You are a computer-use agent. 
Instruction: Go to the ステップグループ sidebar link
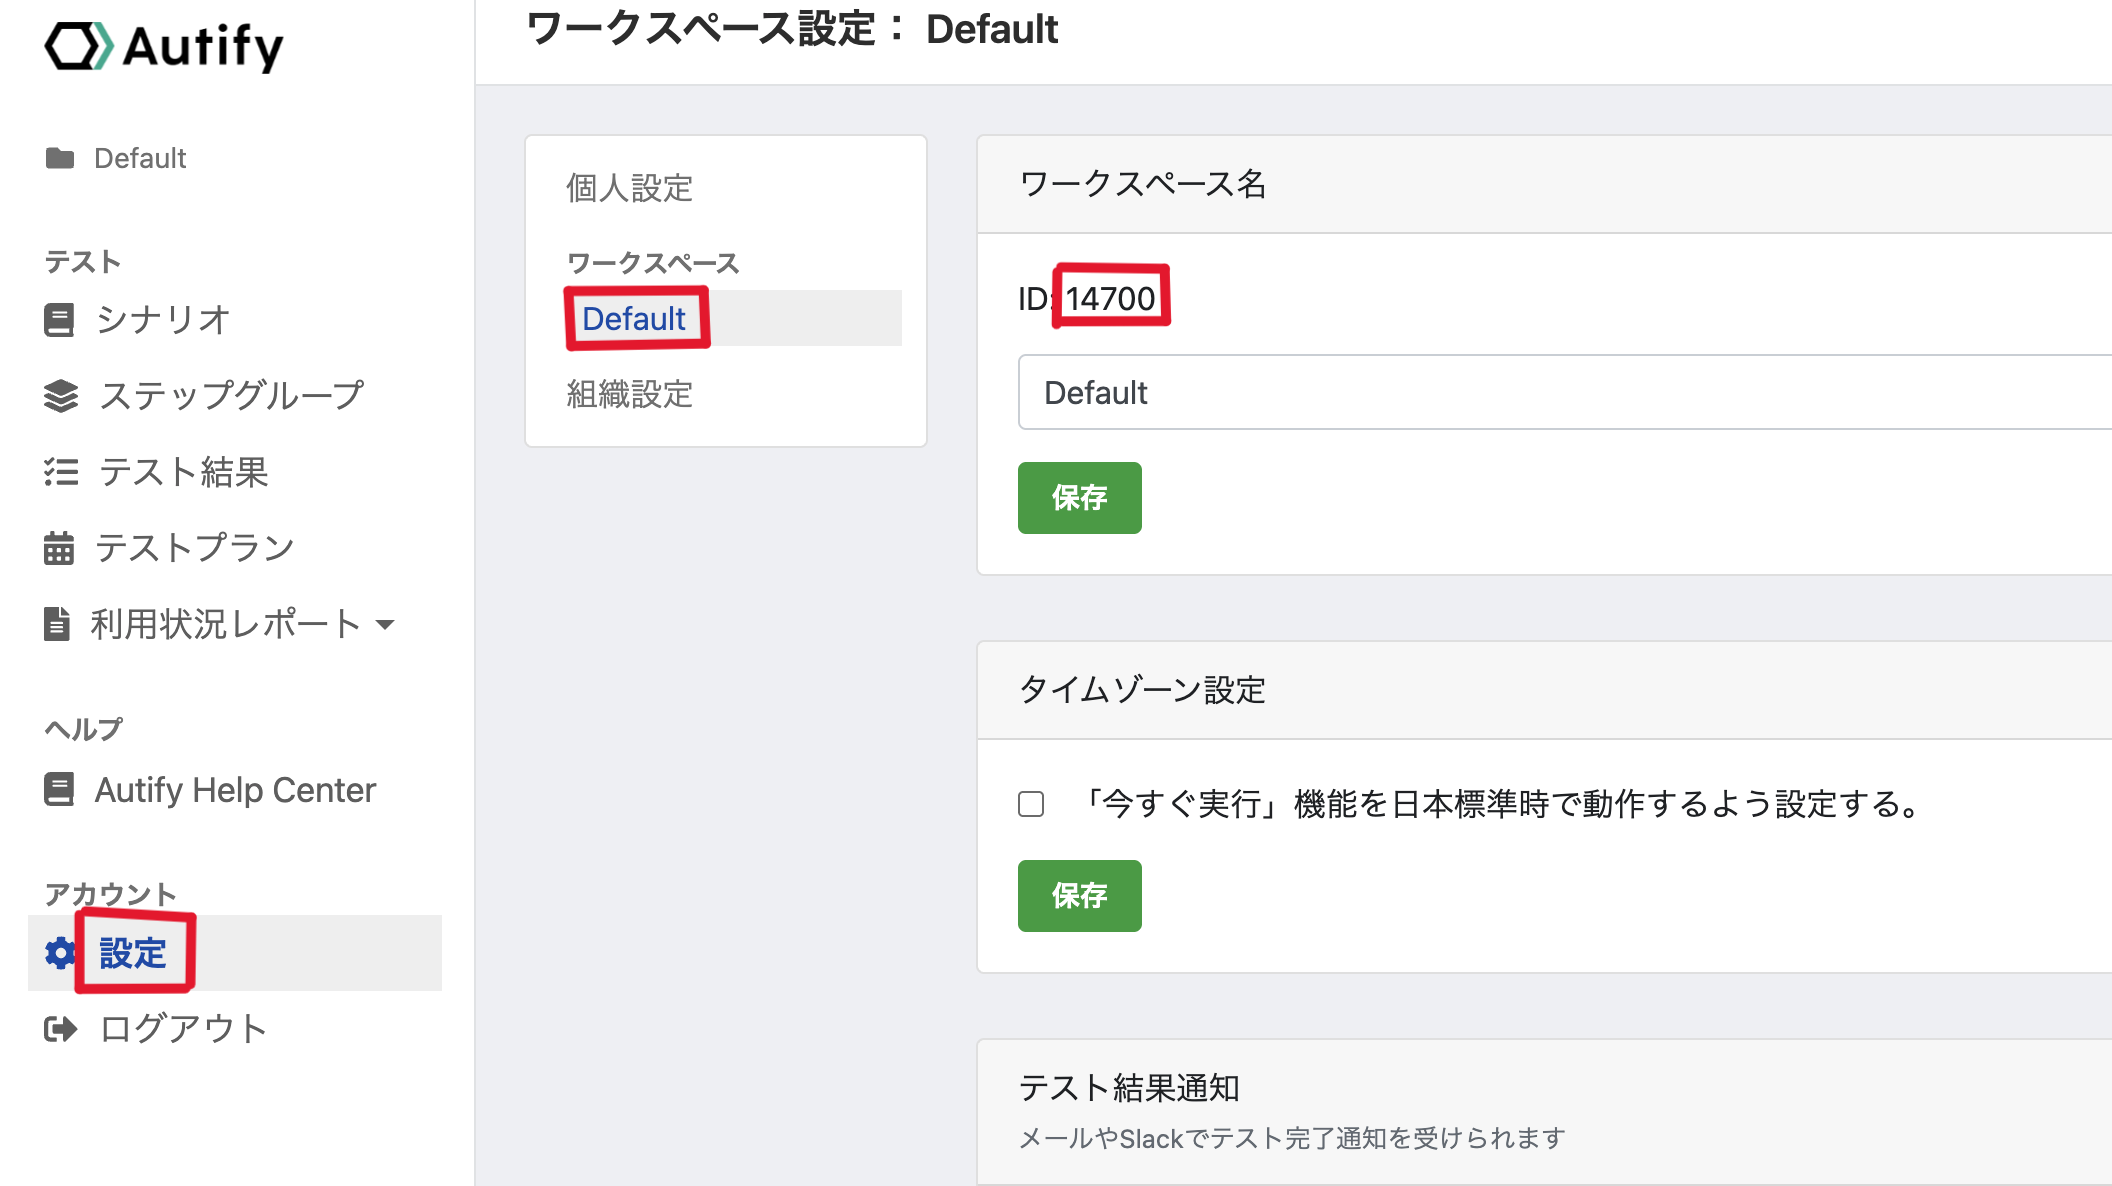pyautogui.click(x=231, y=396)
